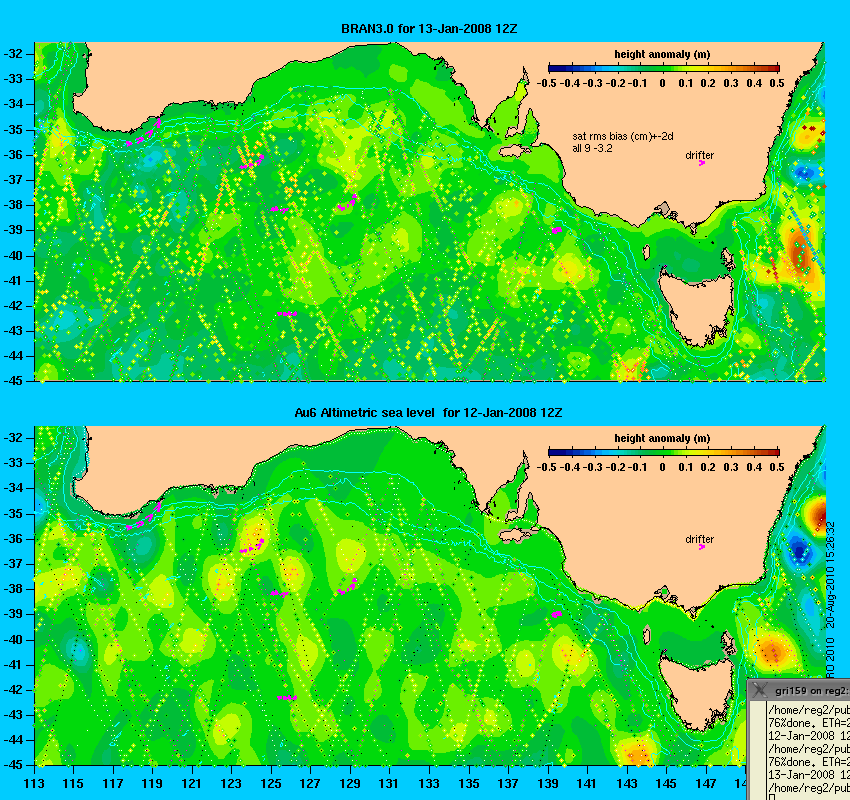Click the bottom panel's '-44' latitude label
The height and width of the screenshot is (800, 850).
[13, 740]
